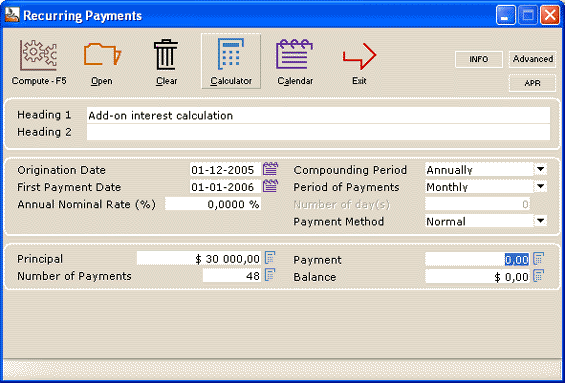Click the INFO button
The width and height of the screenshot is (565, 383).
click(x=479, y=59)
